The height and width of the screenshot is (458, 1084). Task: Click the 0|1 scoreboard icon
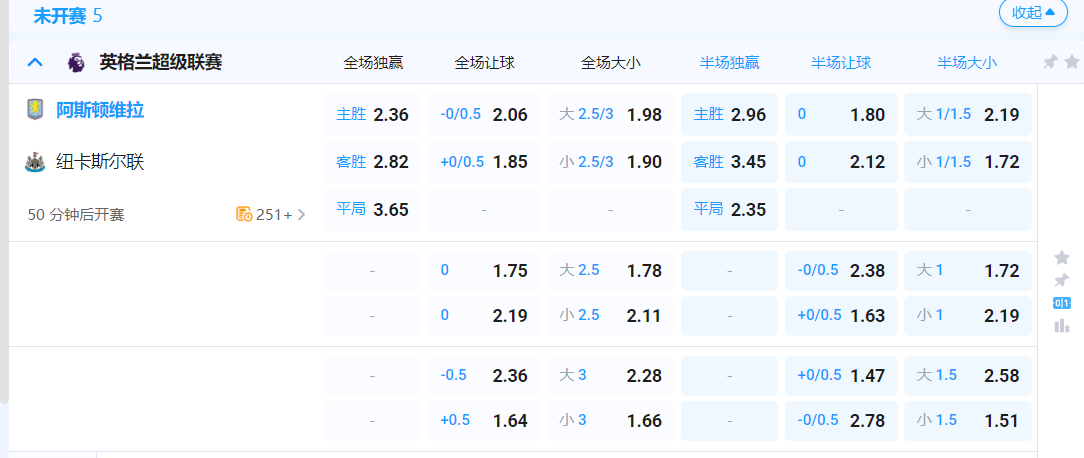(x=1062, y=303)
